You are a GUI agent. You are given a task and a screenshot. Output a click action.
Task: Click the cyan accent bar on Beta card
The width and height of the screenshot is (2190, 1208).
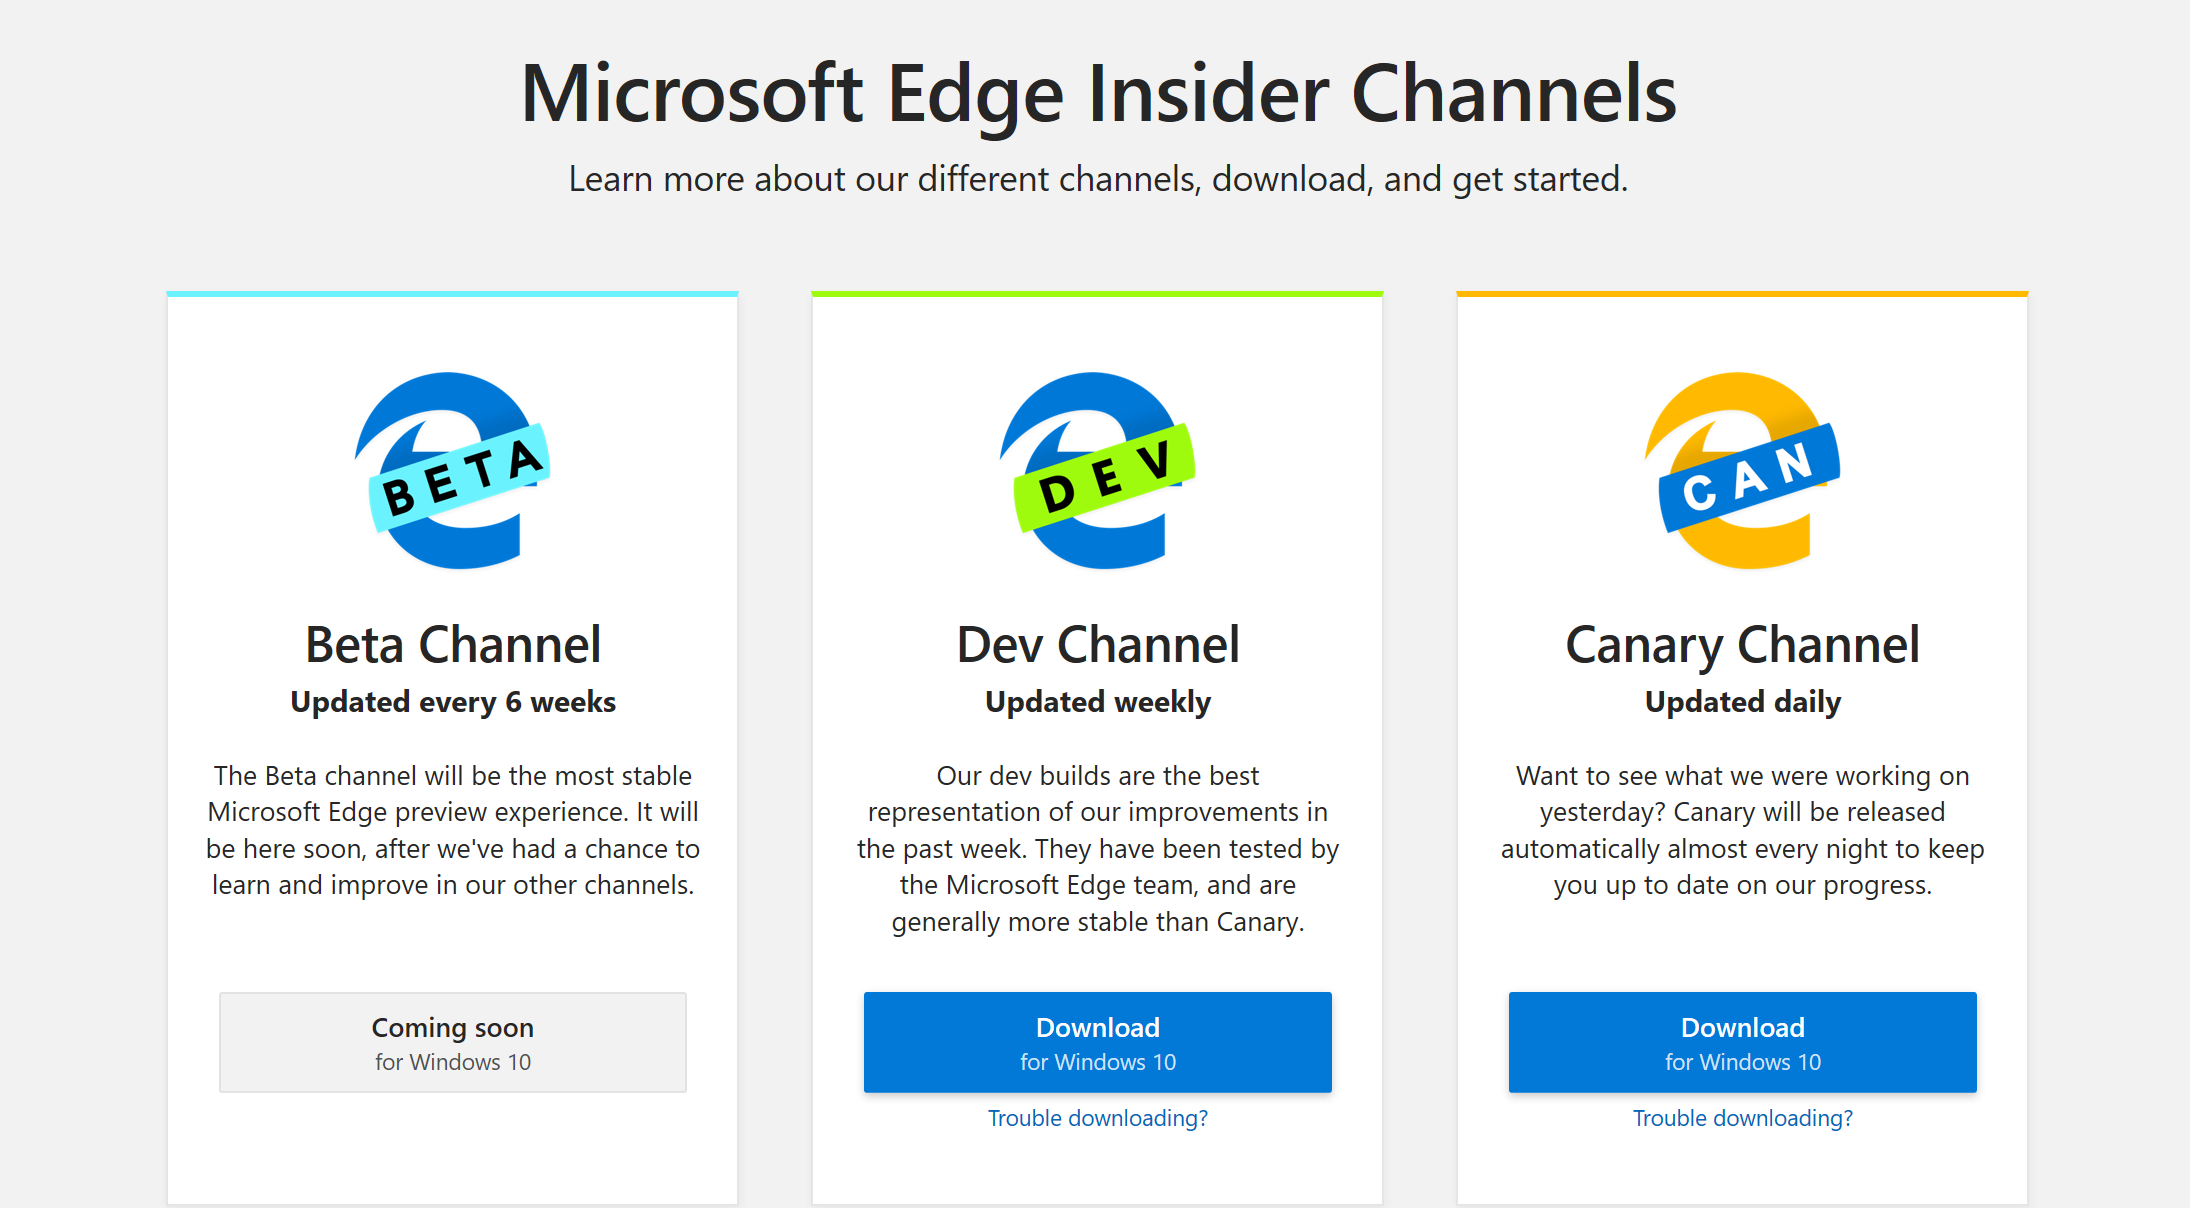click(452, 293)
